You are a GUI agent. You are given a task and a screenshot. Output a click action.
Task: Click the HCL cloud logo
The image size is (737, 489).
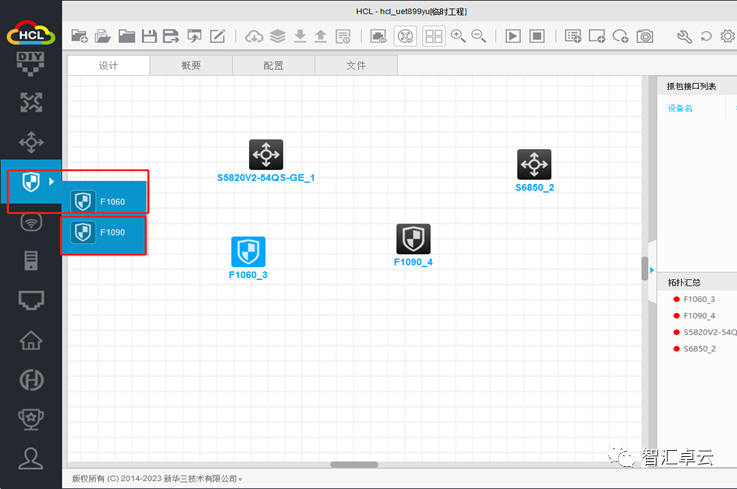(31, 33)
